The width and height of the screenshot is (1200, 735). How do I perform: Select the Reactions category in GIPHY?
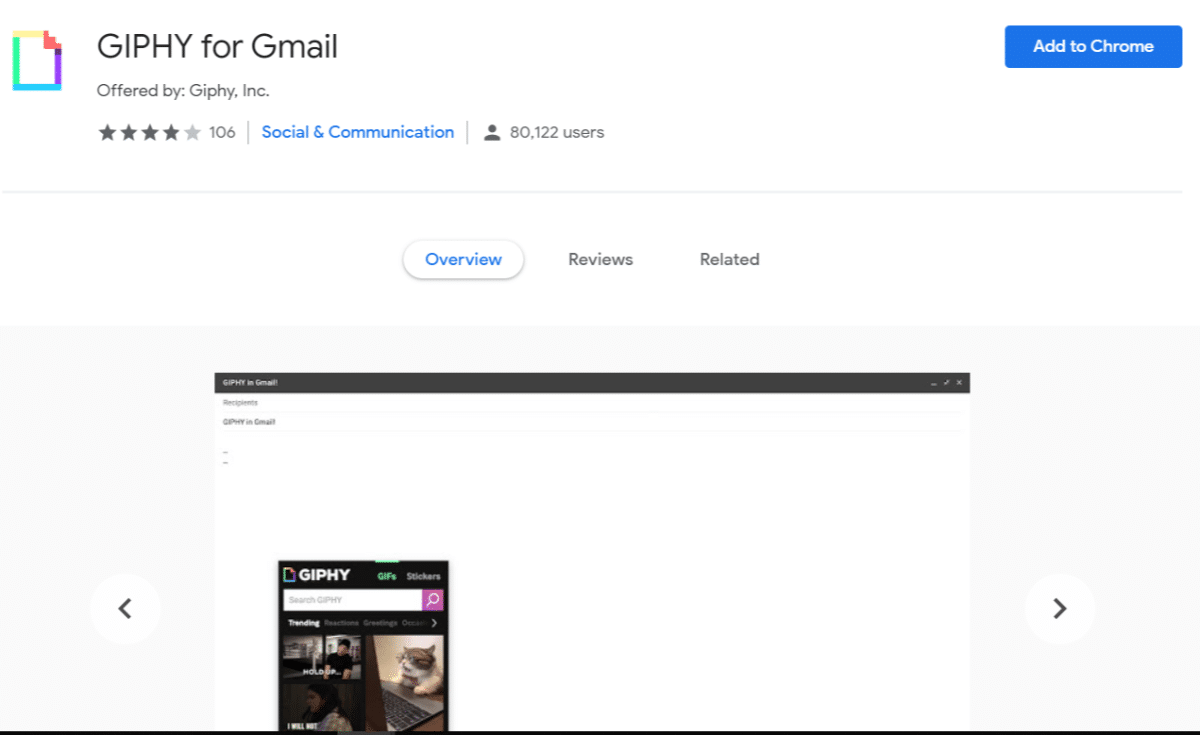pos(341,623)
